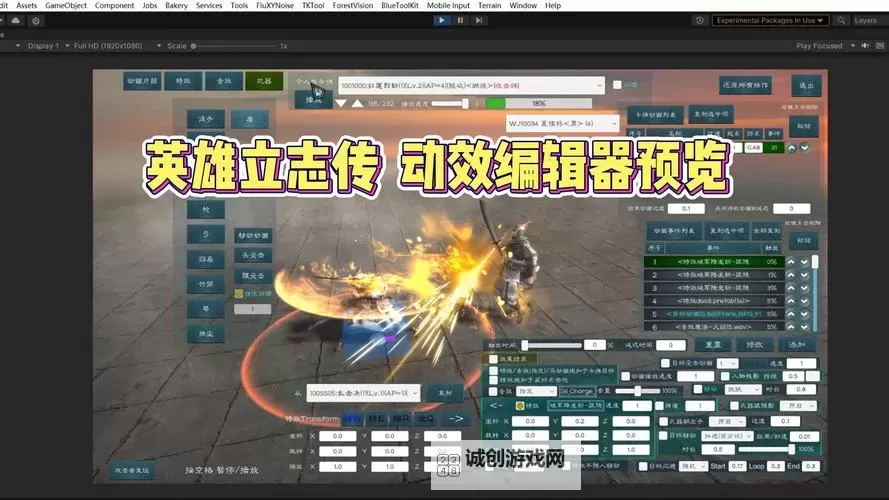Click the event list vertical scrollbar
This screenshot has width=889, height=500.
tap(815, 292)
